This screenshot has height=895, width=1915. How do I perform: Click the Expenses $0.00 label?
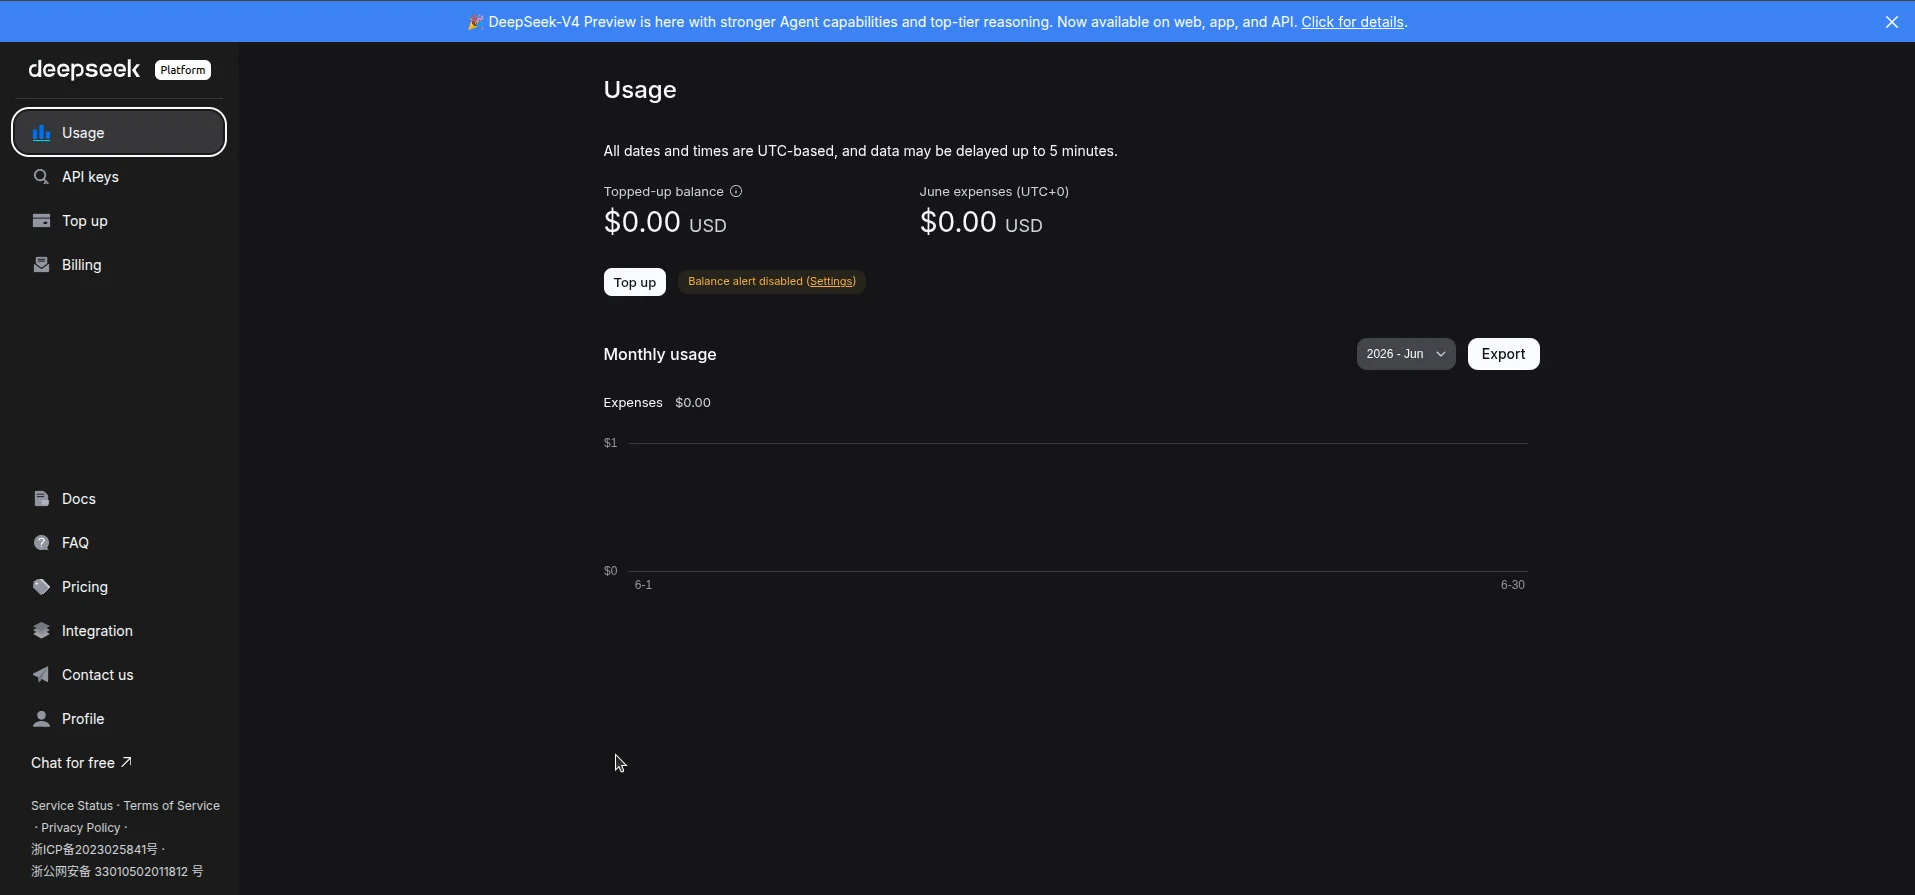(657, 403)
